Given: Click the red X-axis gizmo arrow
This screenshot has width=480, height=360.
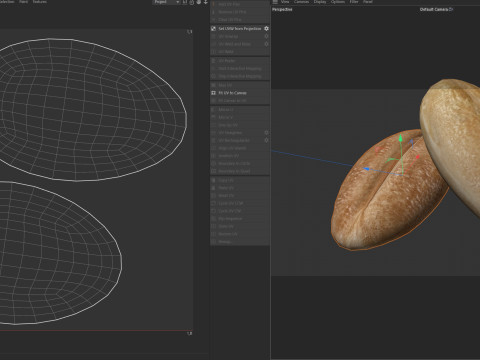Looking at the screenshot, I should click(417, 157).
